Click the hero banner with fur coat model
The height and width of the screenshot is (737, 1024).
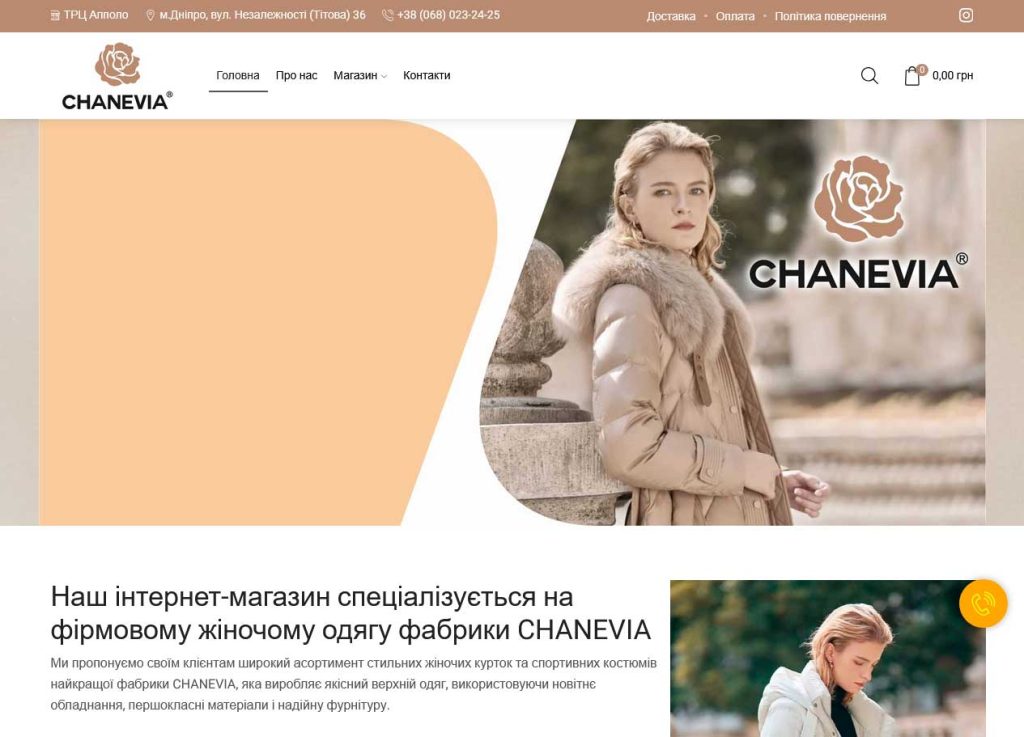pyautogui.click(x=512, y=322)
